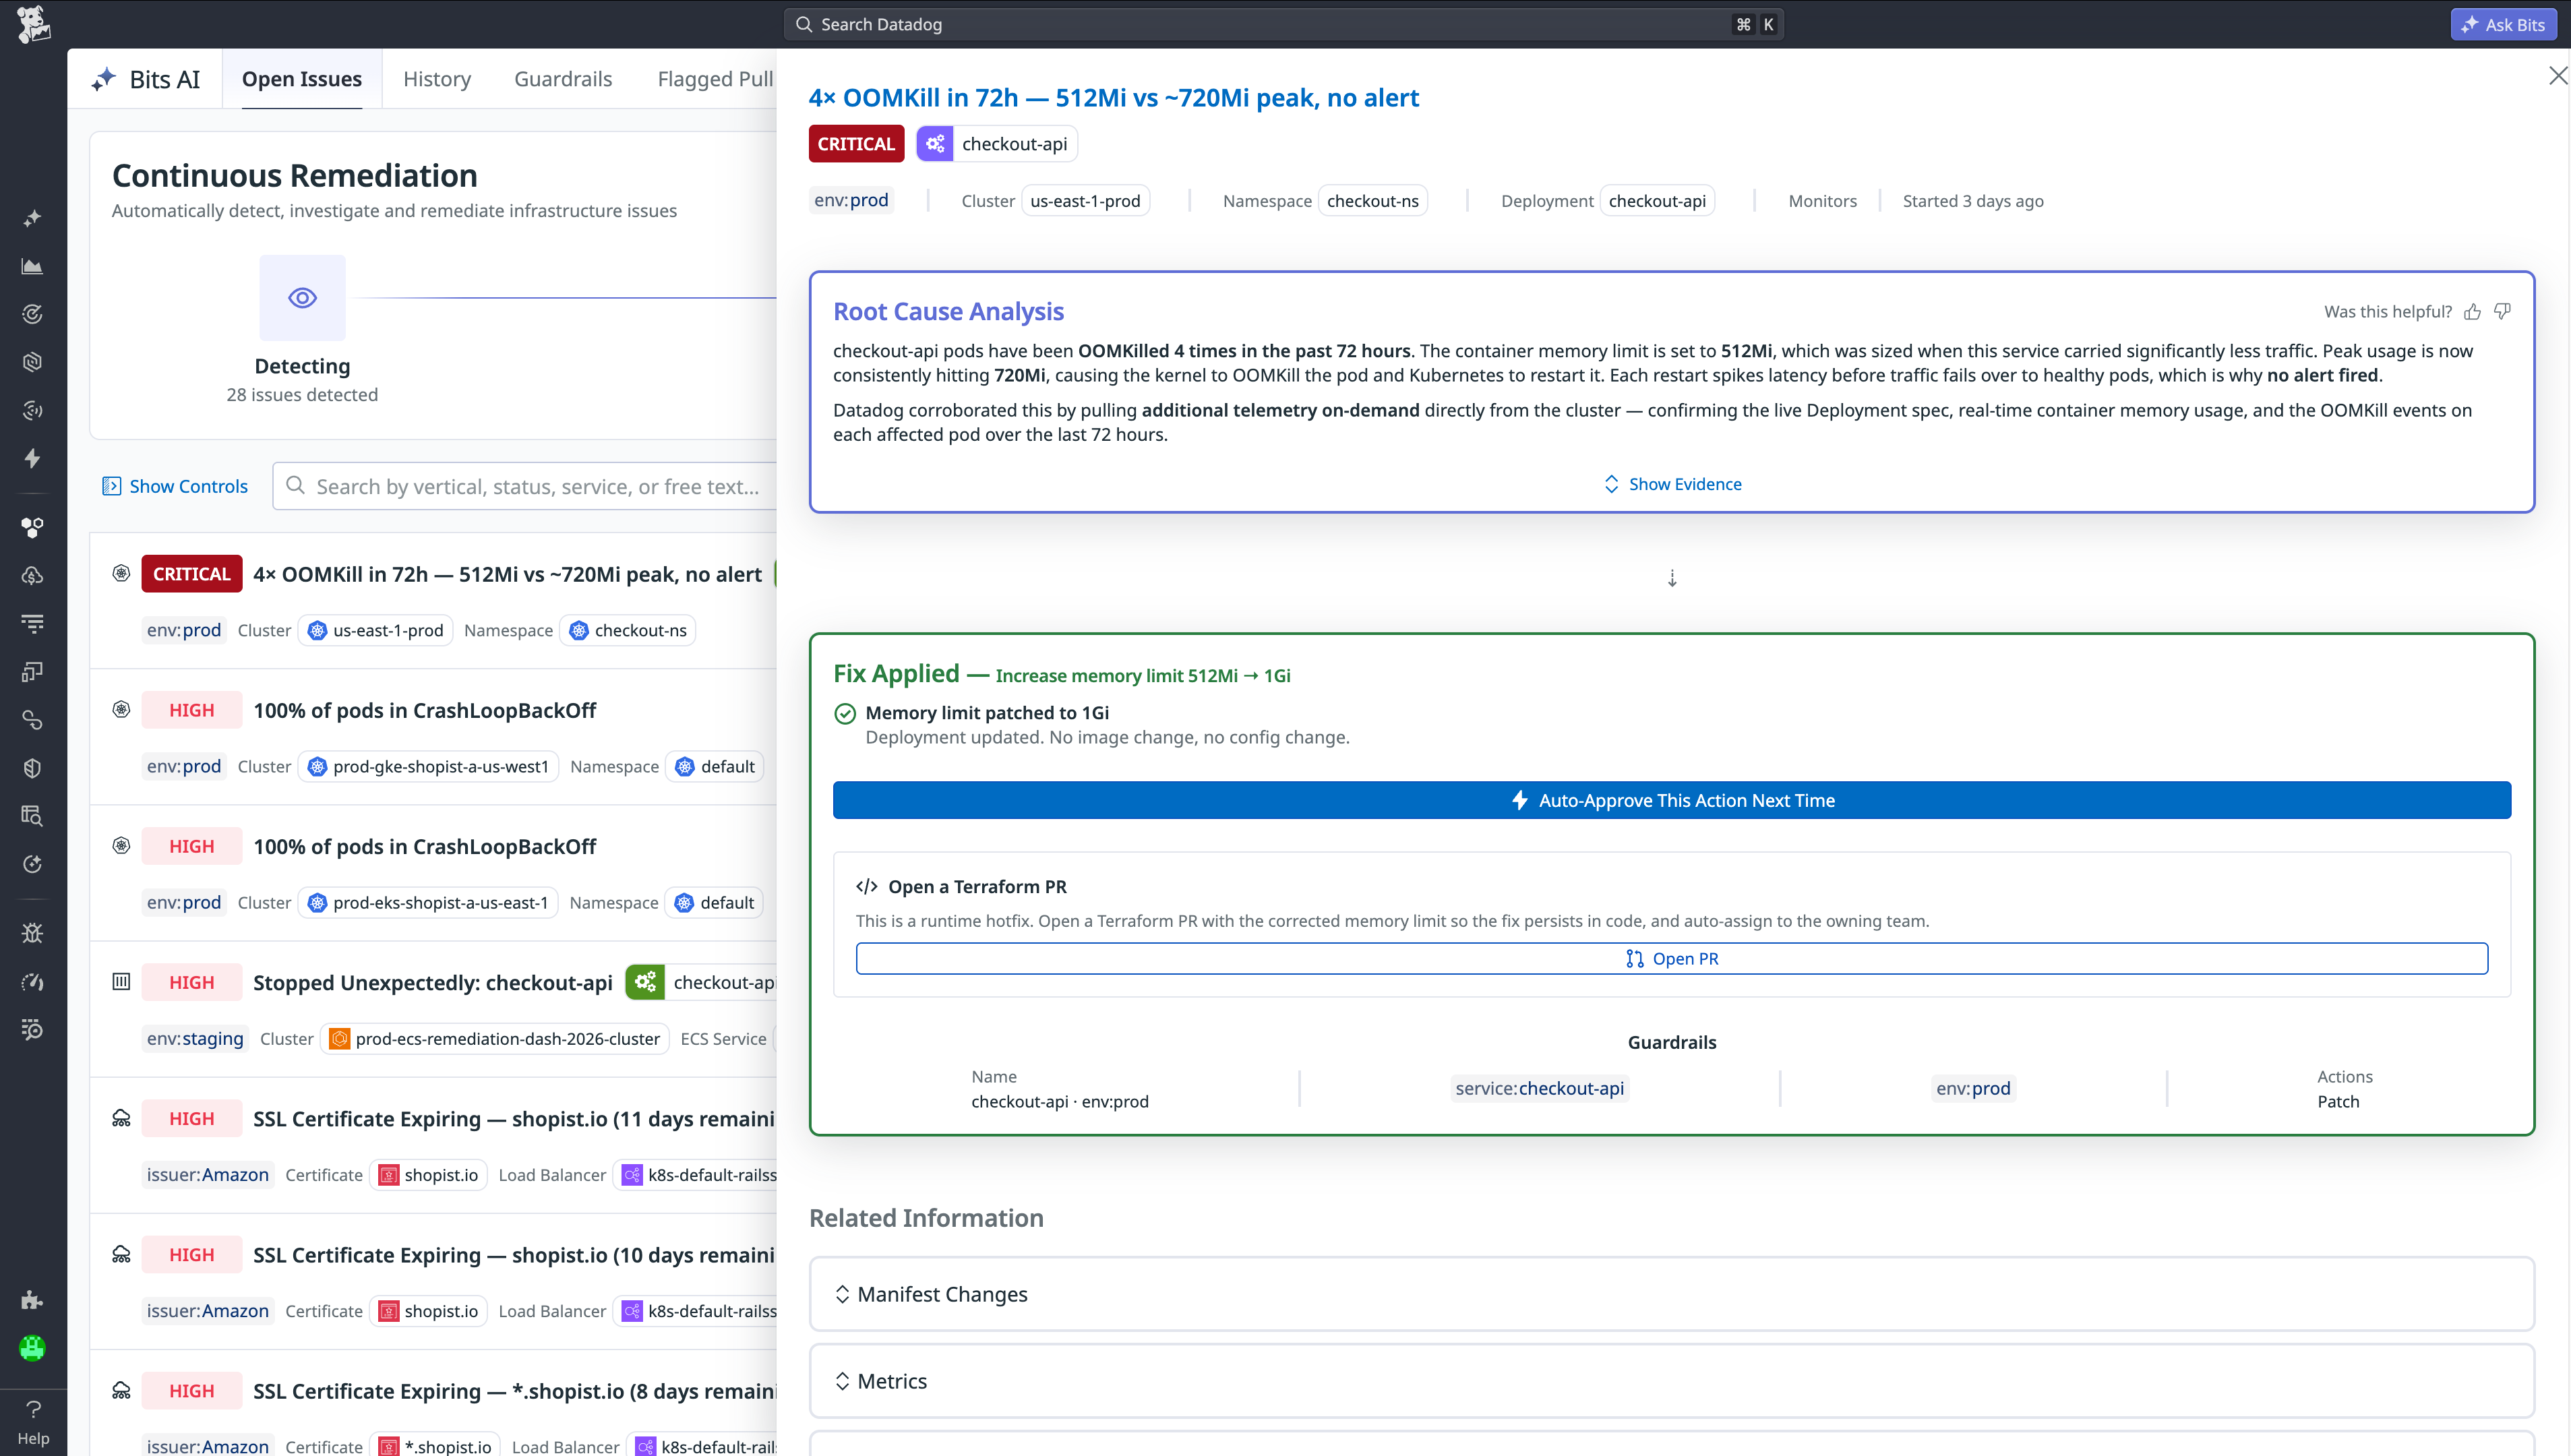Mark analysis helpful with thumbs up
2571x1456 pixels.
pos(2473,311)
